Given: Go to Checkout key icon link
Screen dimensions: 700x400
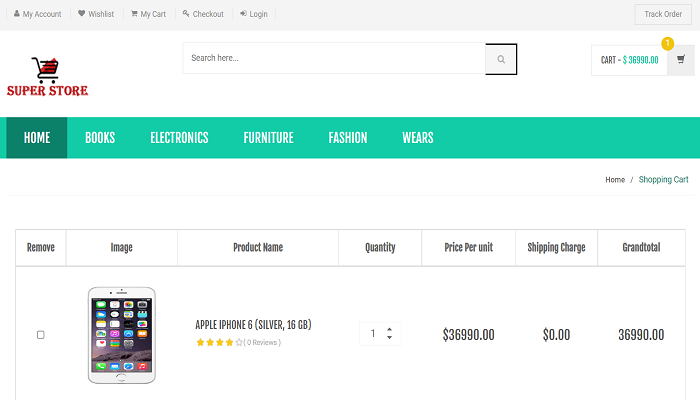Looking at the screenshot, I should (203, 14).
